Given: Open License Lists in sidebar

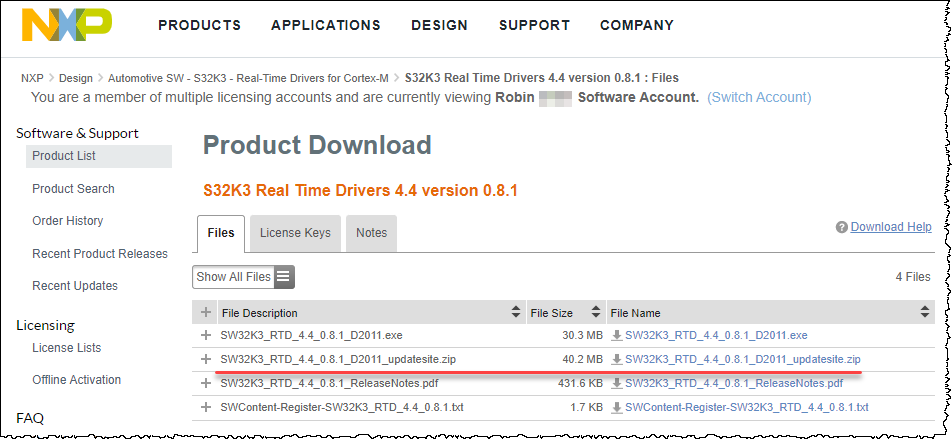Looking at the screenshot, I should click(67, 348).
